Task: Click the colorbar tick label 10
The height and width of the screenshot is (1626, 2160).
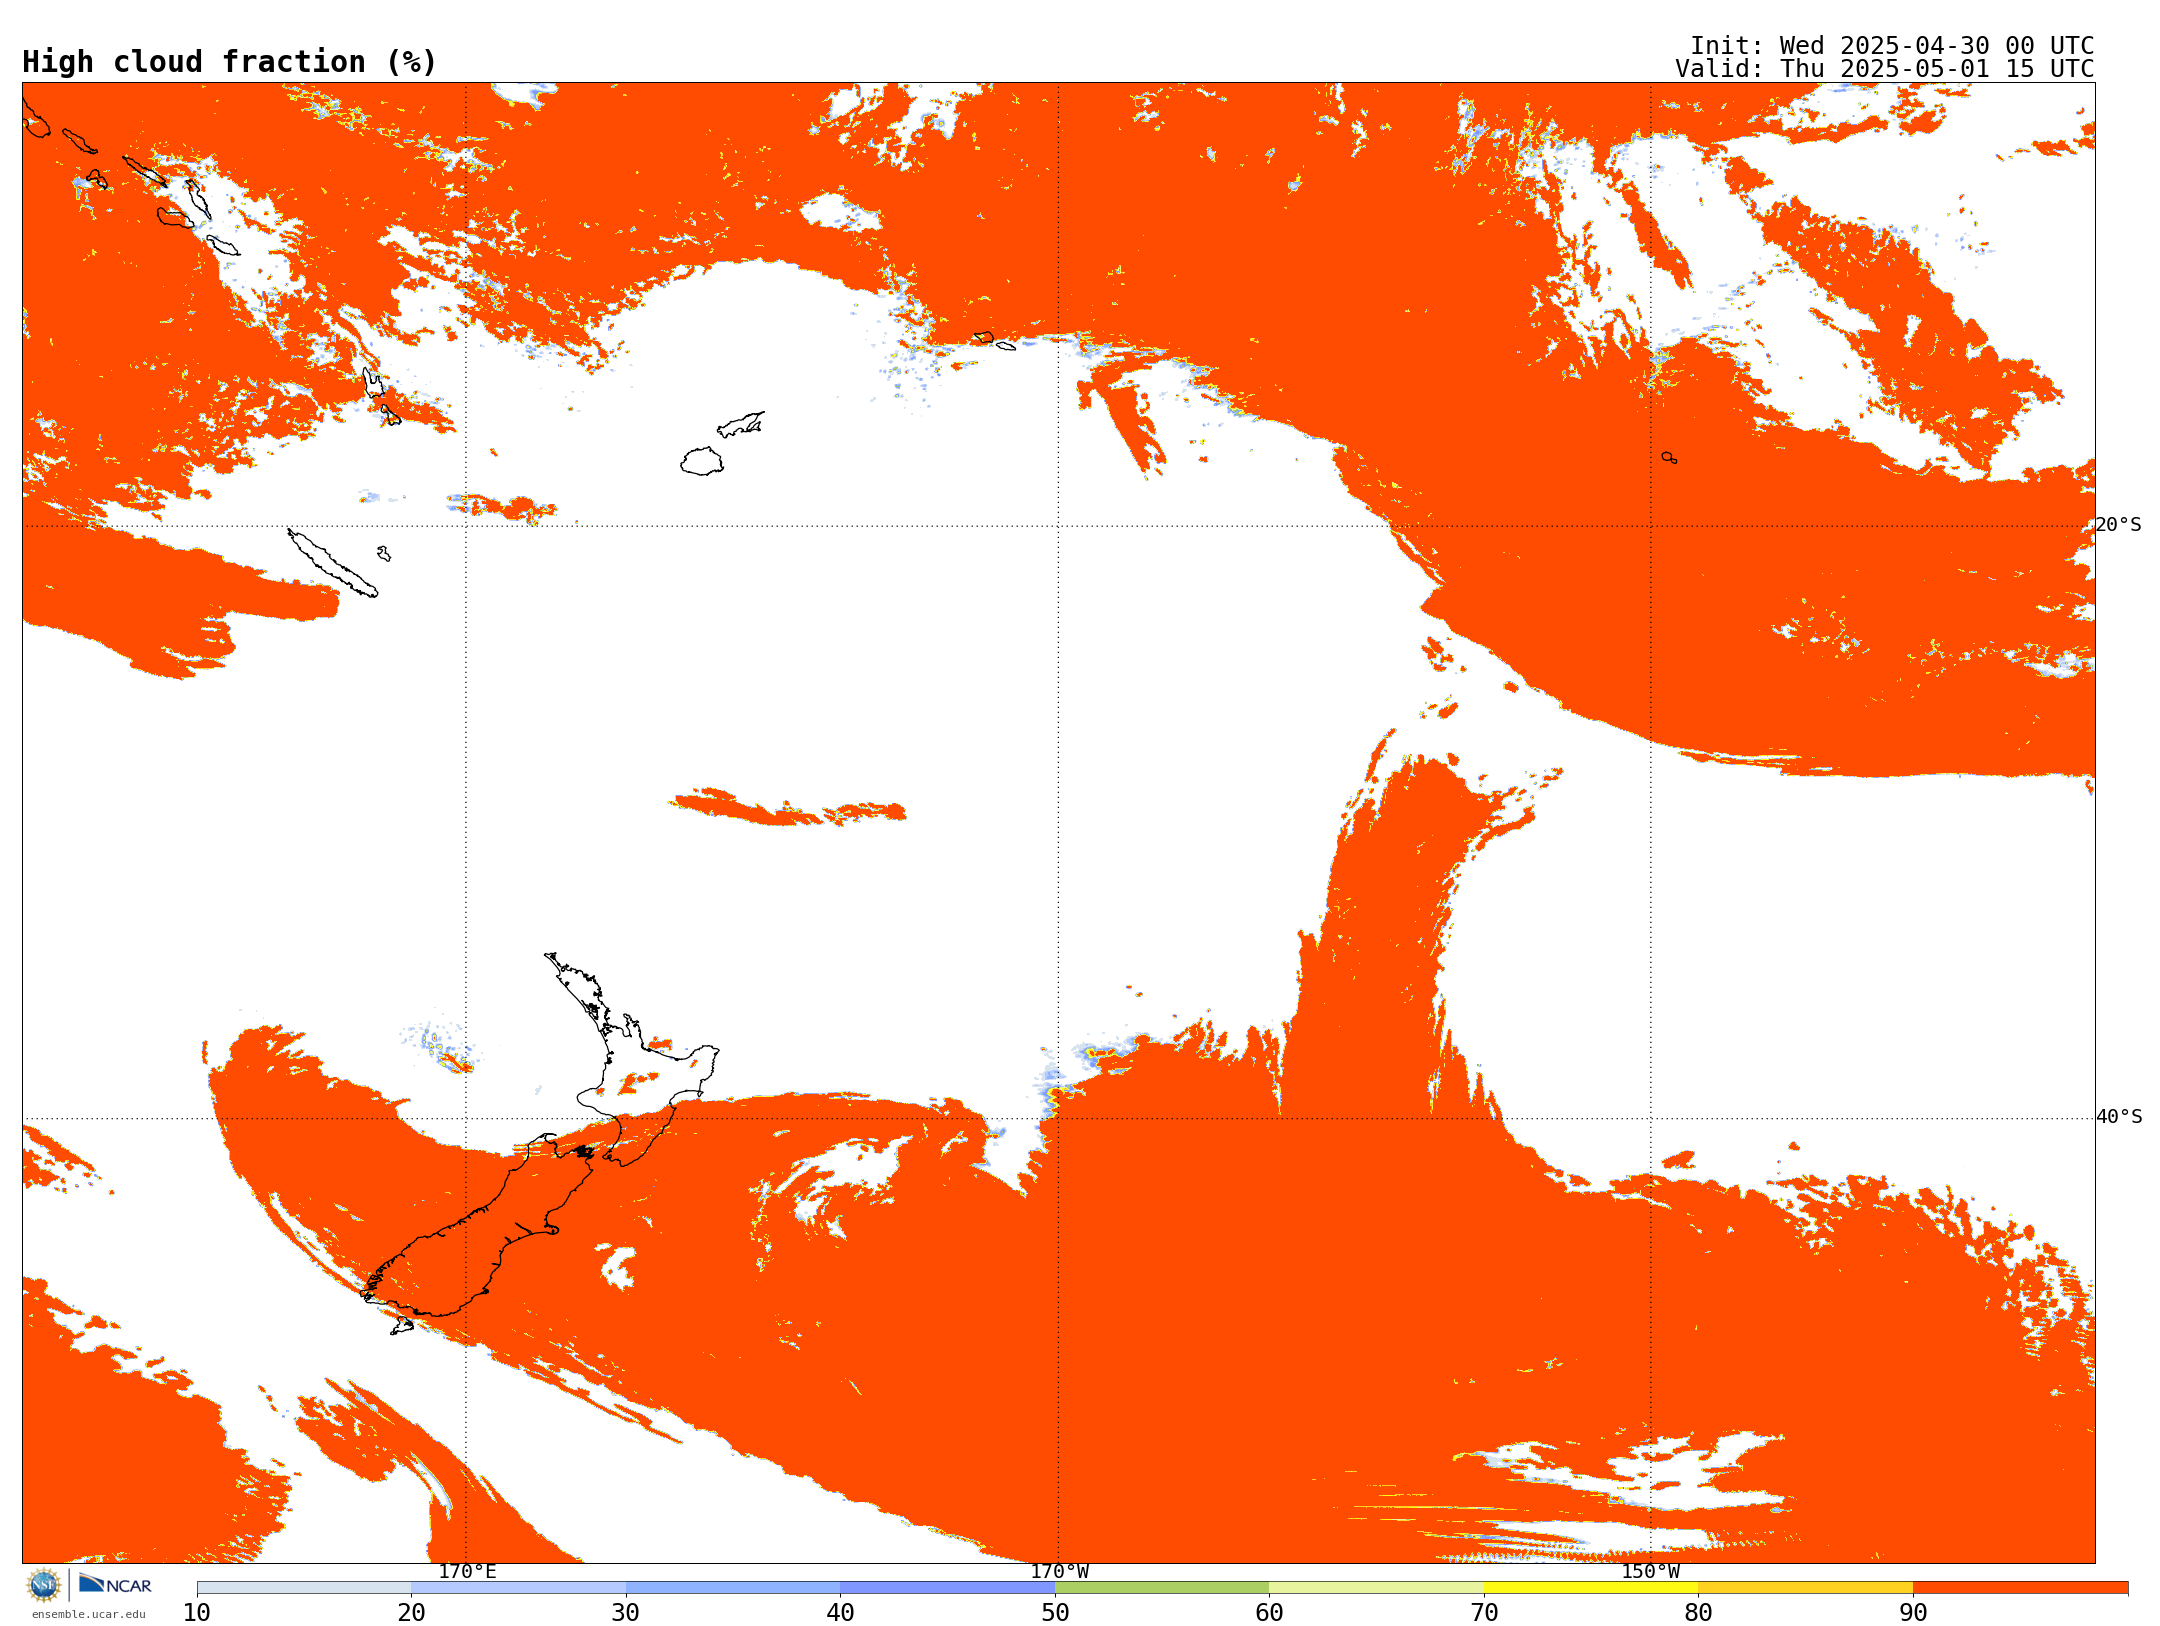Action: (x=197, y=1613)
